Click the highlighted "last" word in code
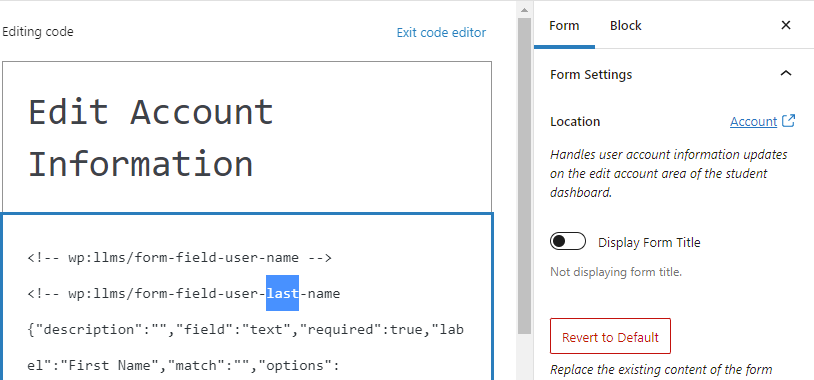Viewport: 814px width, 380px height. (282, 293)
